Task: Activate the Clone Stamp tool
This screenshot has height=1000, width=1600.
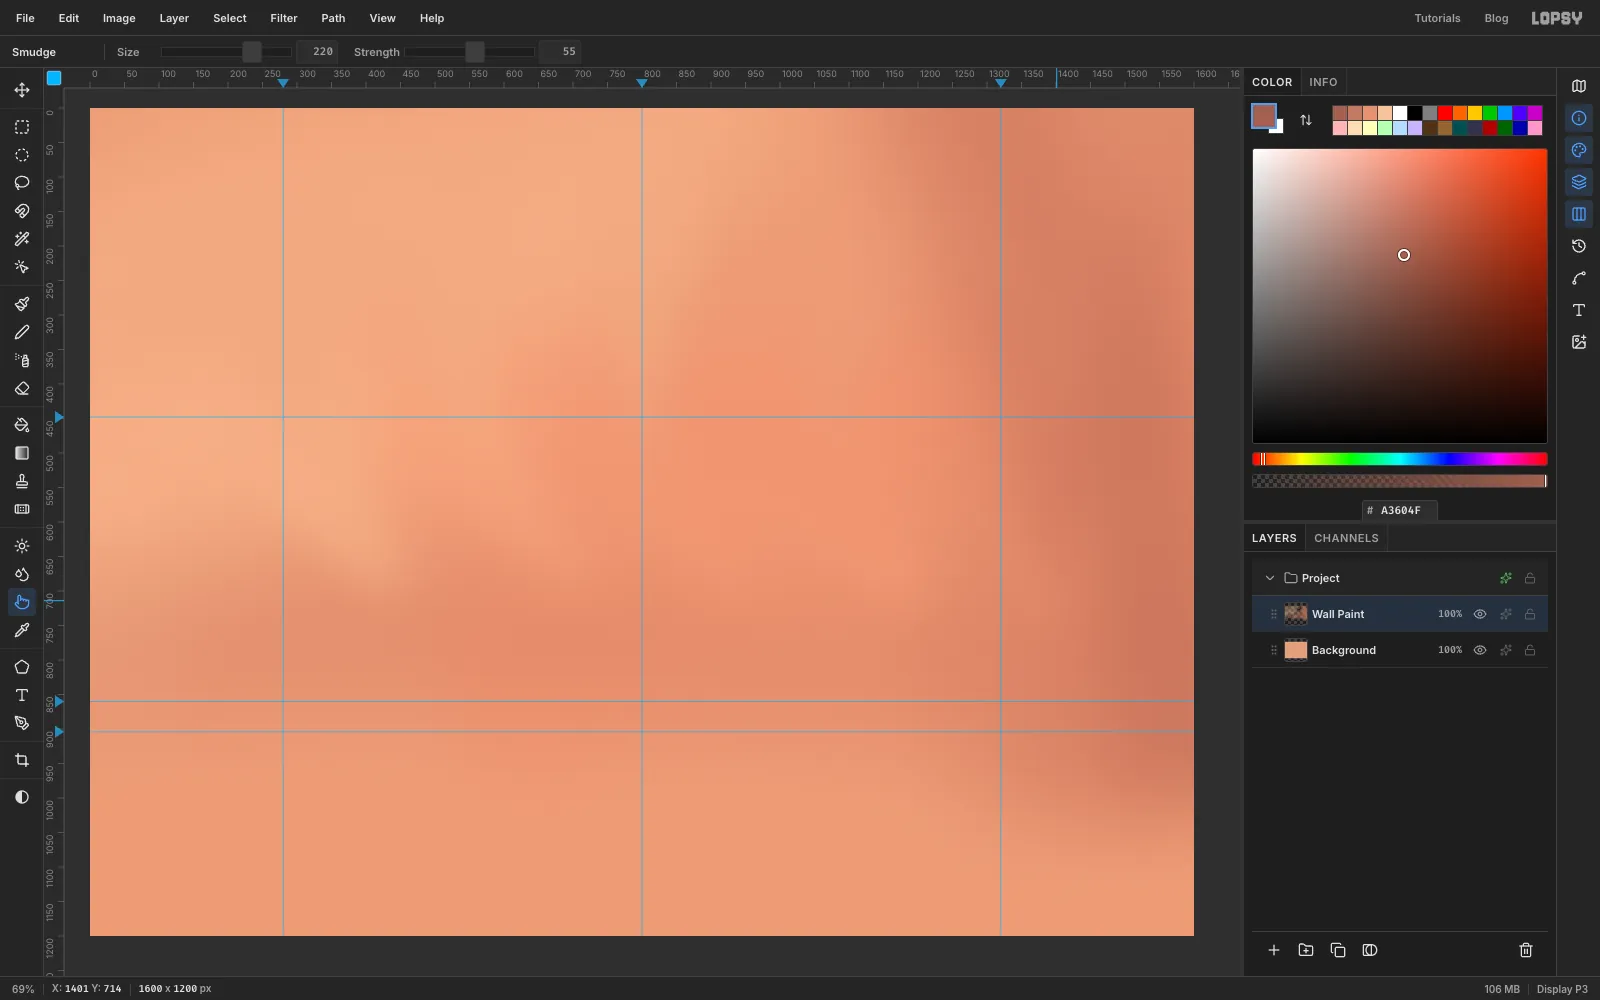Action: pos(21,481)
